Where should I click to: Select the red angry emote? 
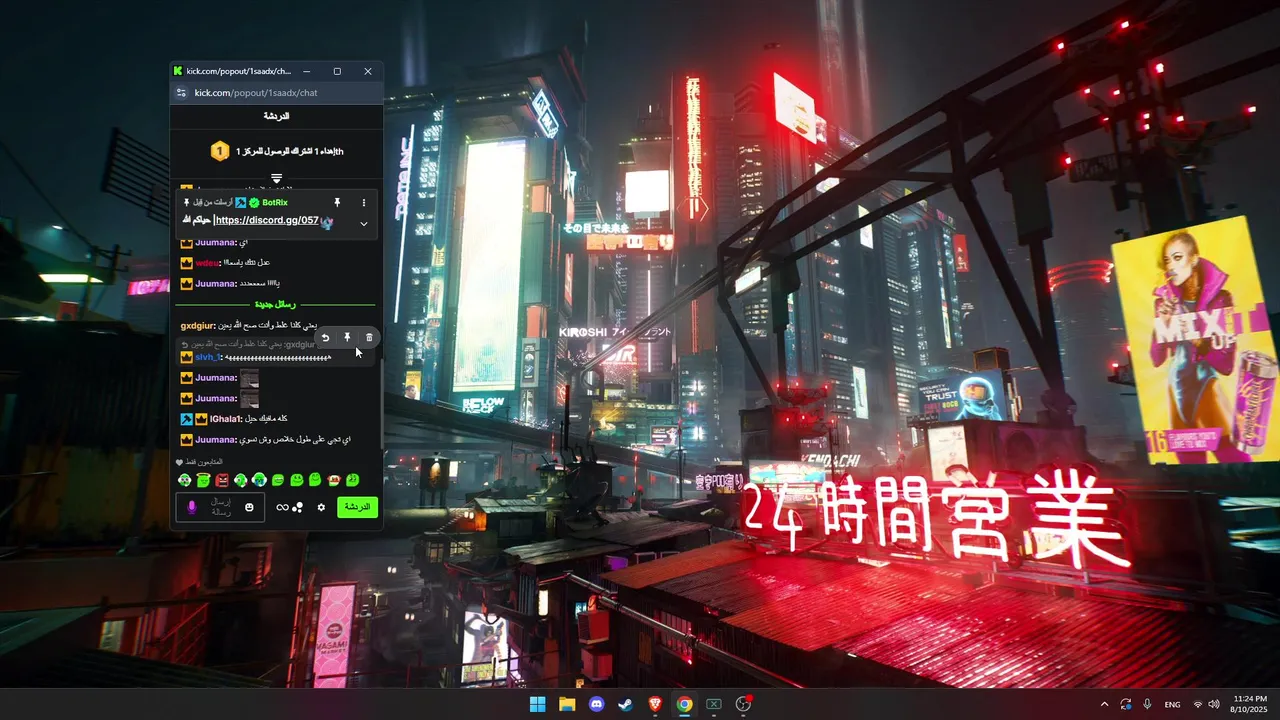(222, 480)
